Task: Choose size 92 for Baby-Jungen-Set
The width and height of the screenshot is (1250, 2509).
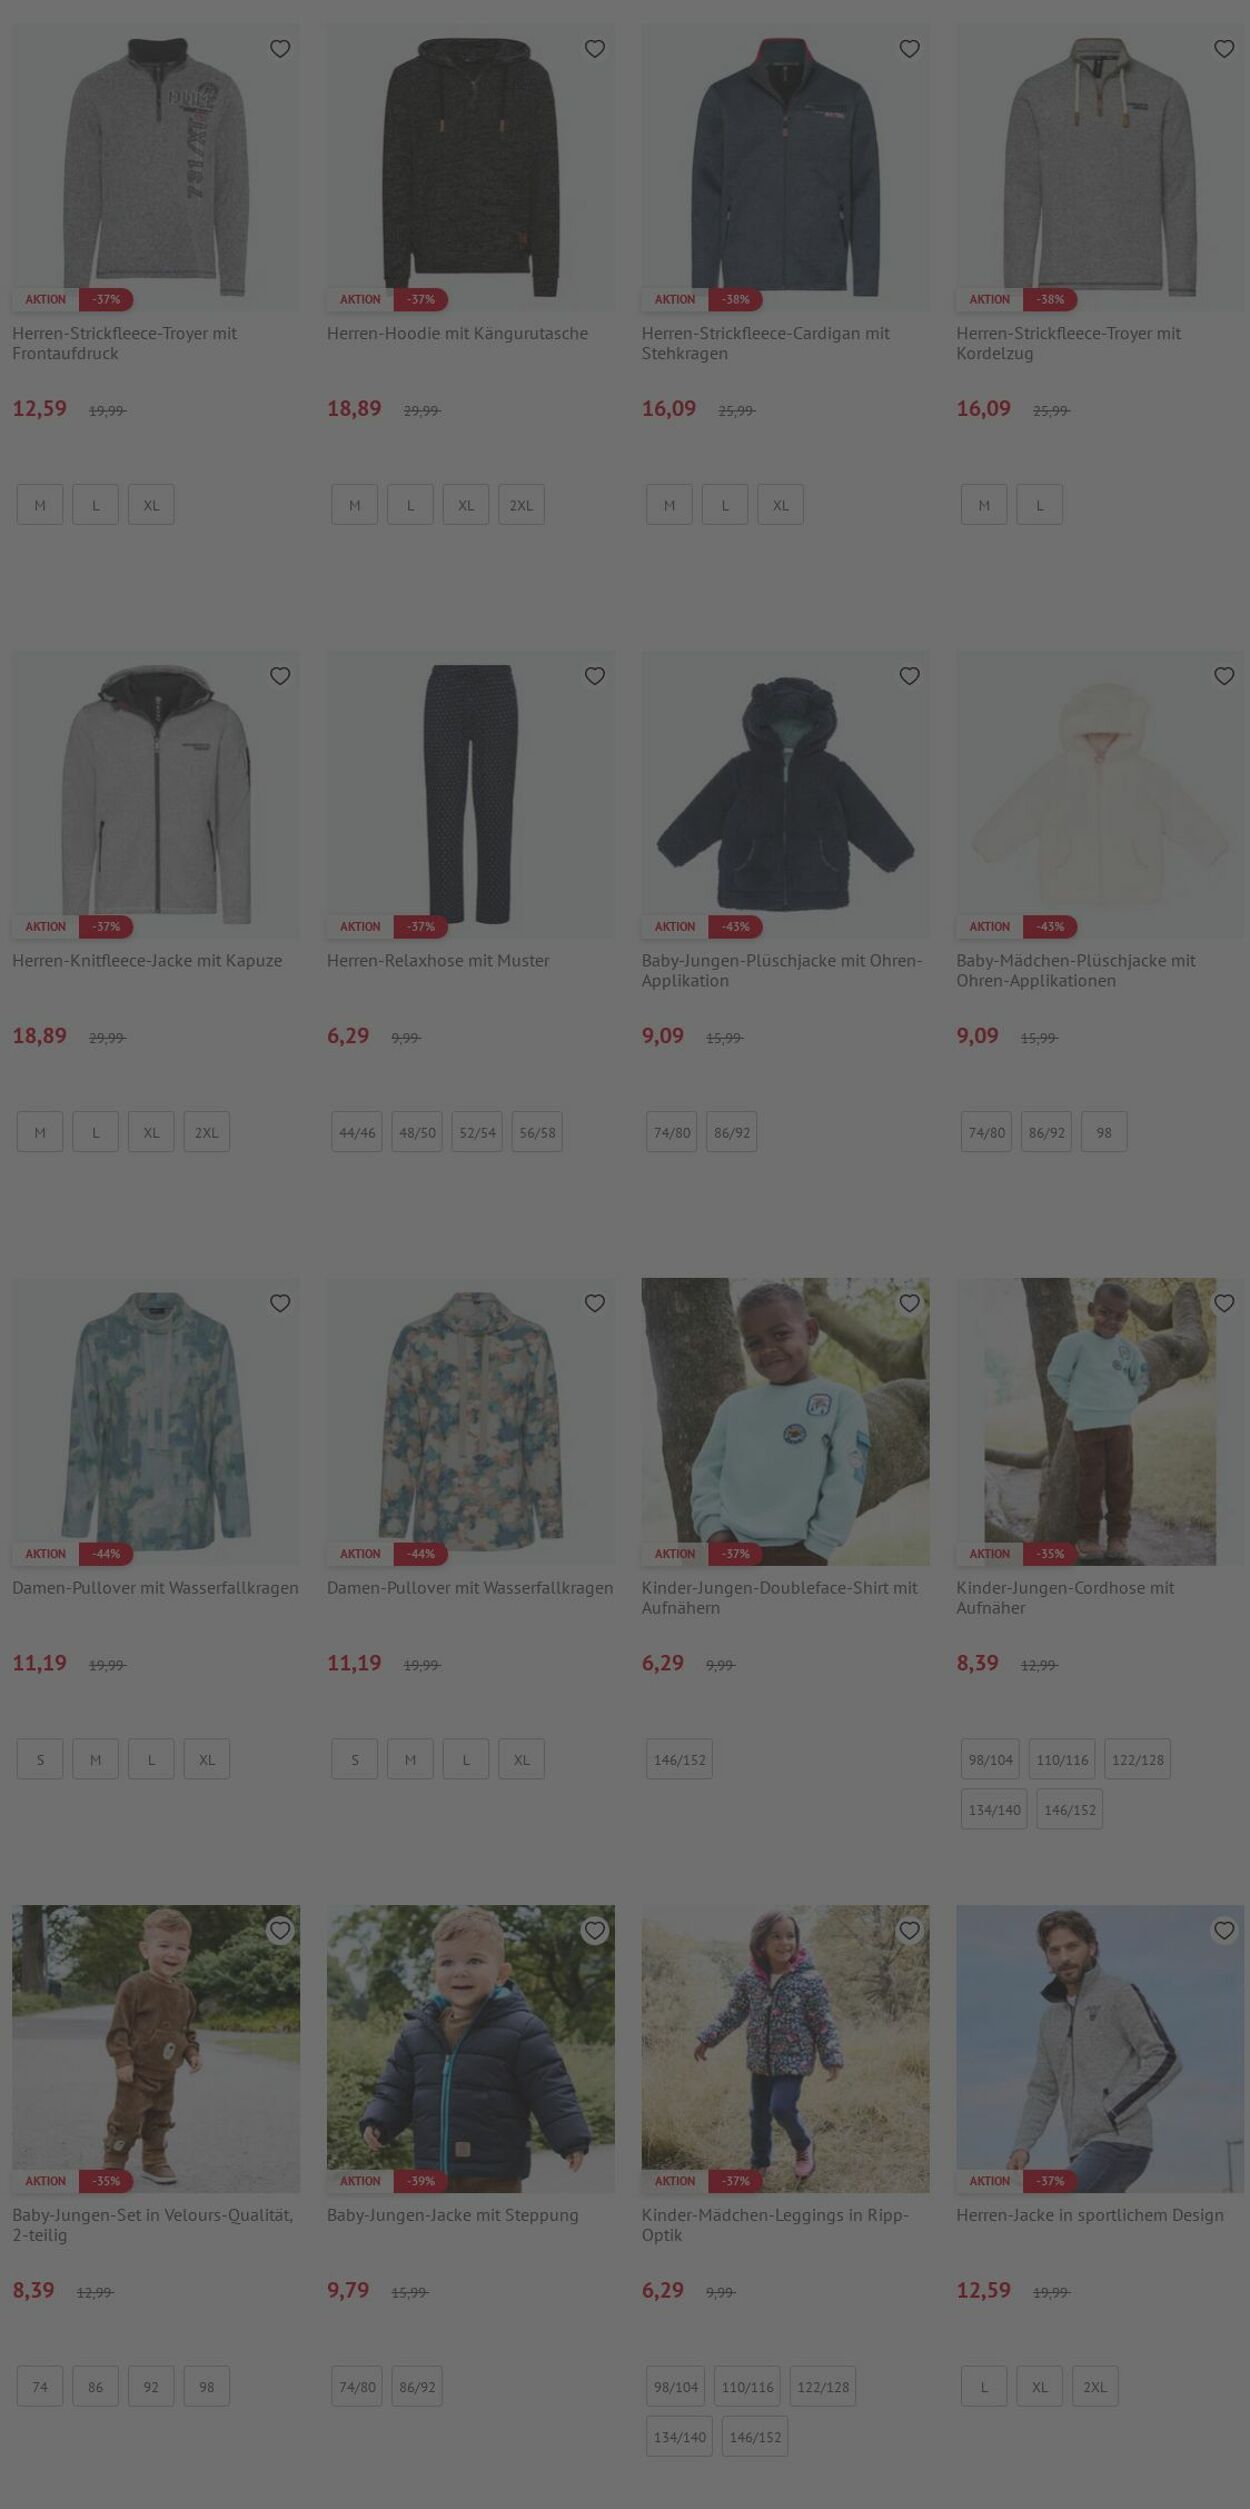Action: click(x=151, y=2386)
